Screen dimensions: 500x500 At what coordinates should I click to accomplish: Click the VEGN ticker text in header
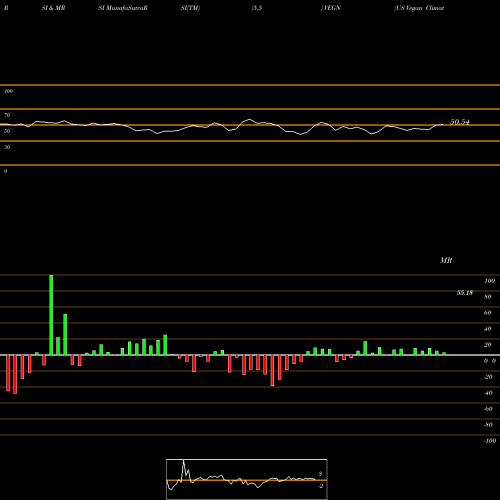(x=332, y=8)
